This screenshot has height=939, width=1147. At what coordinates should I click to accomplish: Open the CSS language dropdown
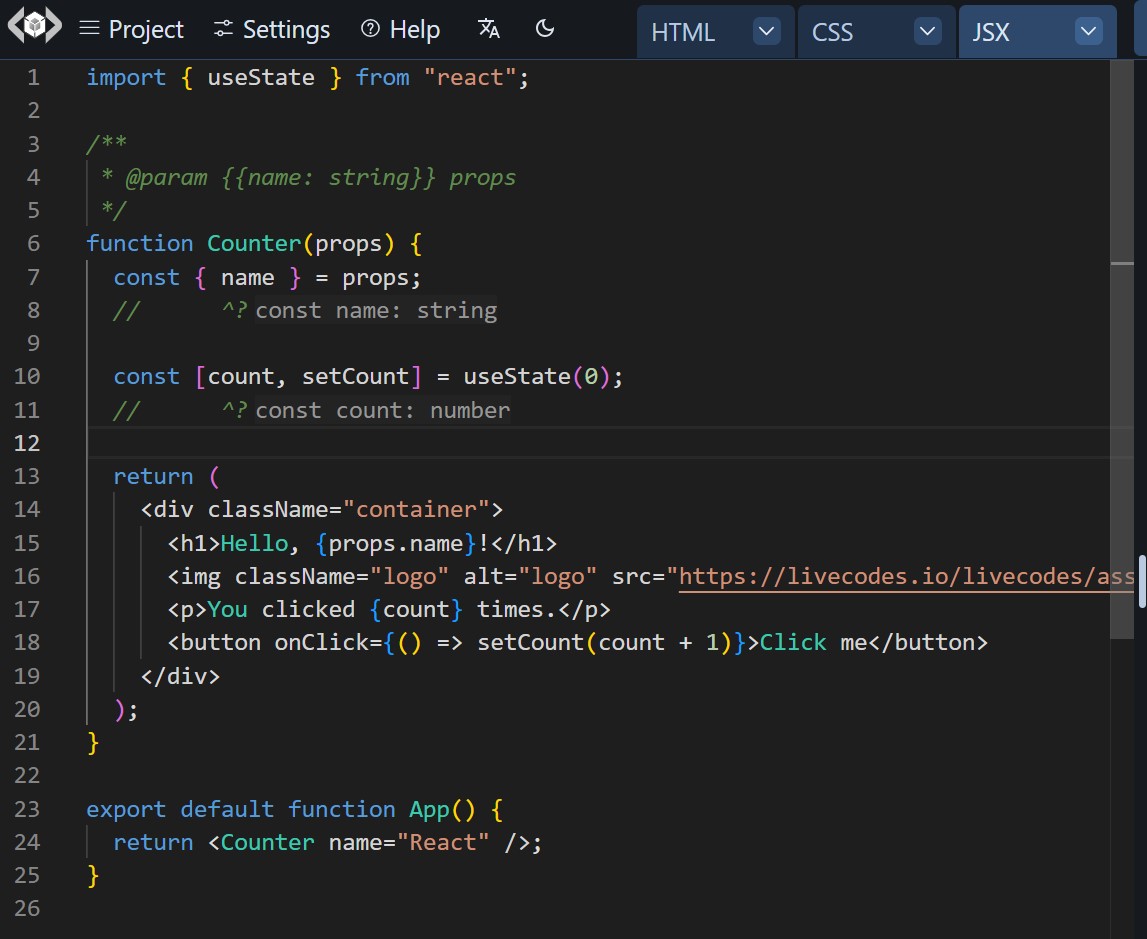tap(927, 31)
